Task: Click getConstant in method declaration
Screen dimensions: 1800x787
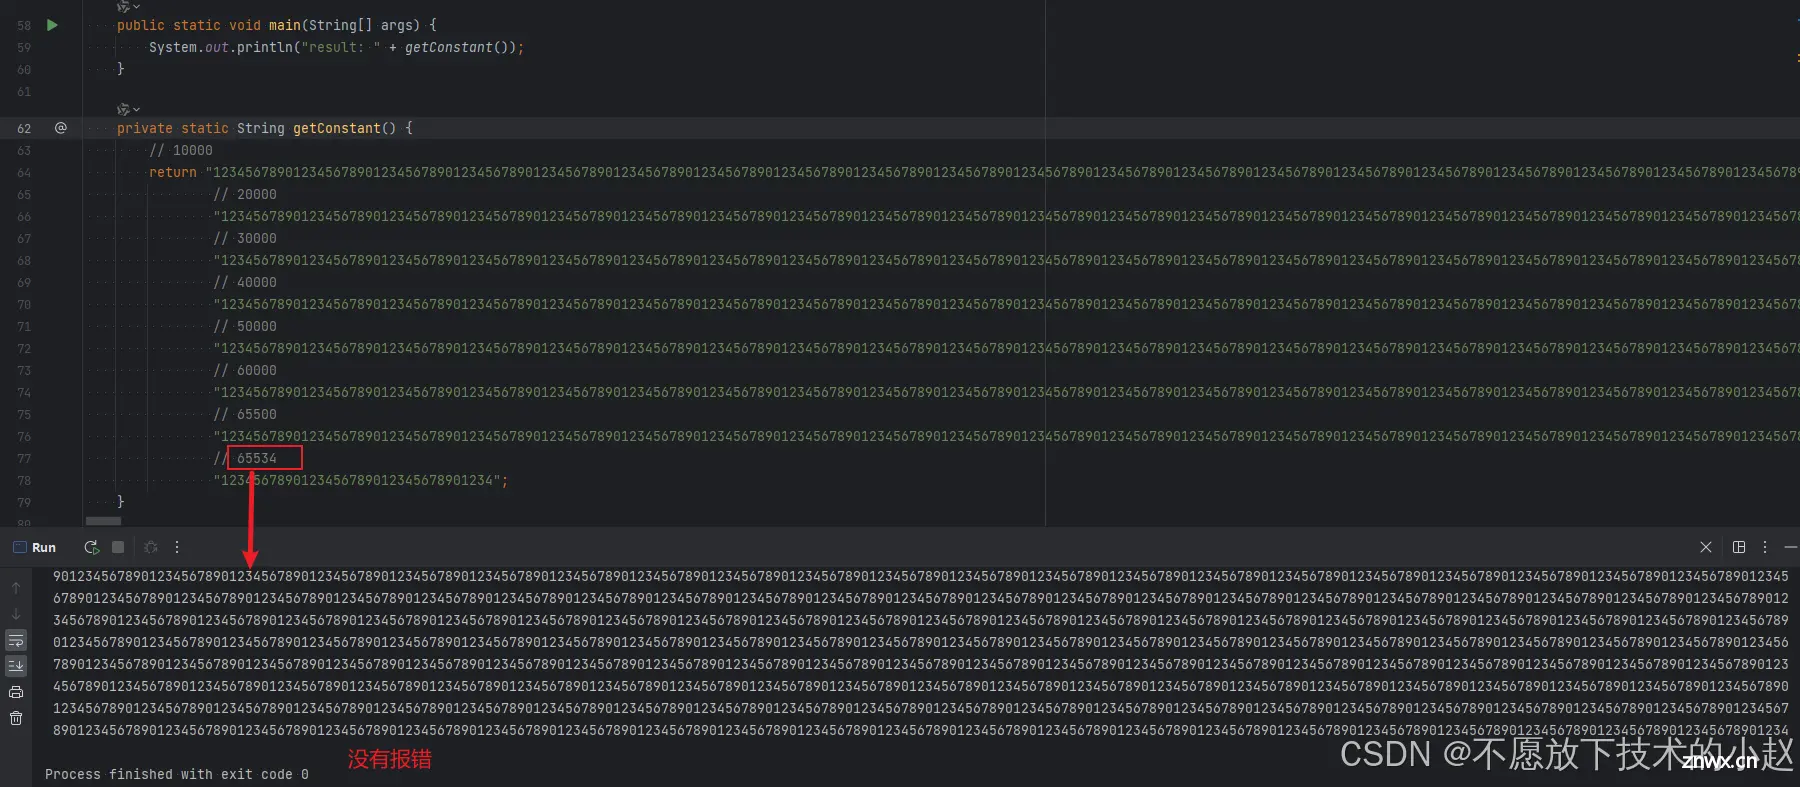Action: pyautogui.click(x=336, y=128)
